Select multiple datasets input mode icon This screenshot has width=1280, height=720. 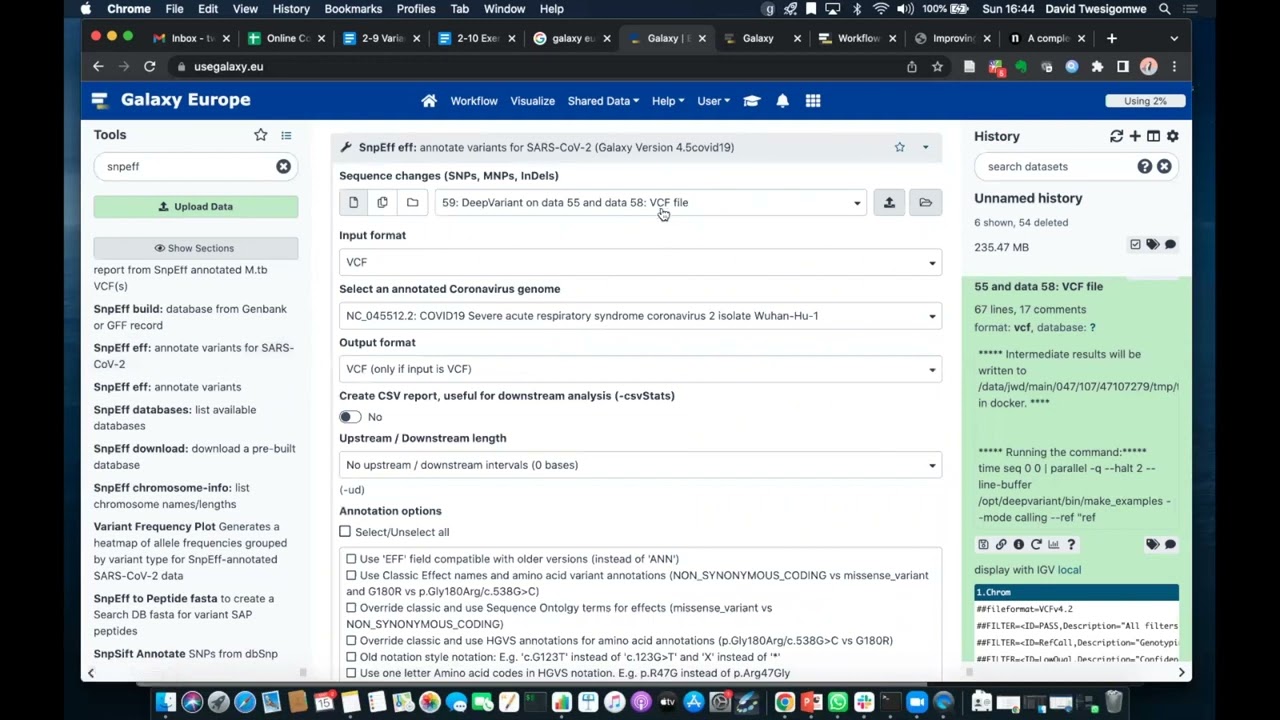pos(382,203)
